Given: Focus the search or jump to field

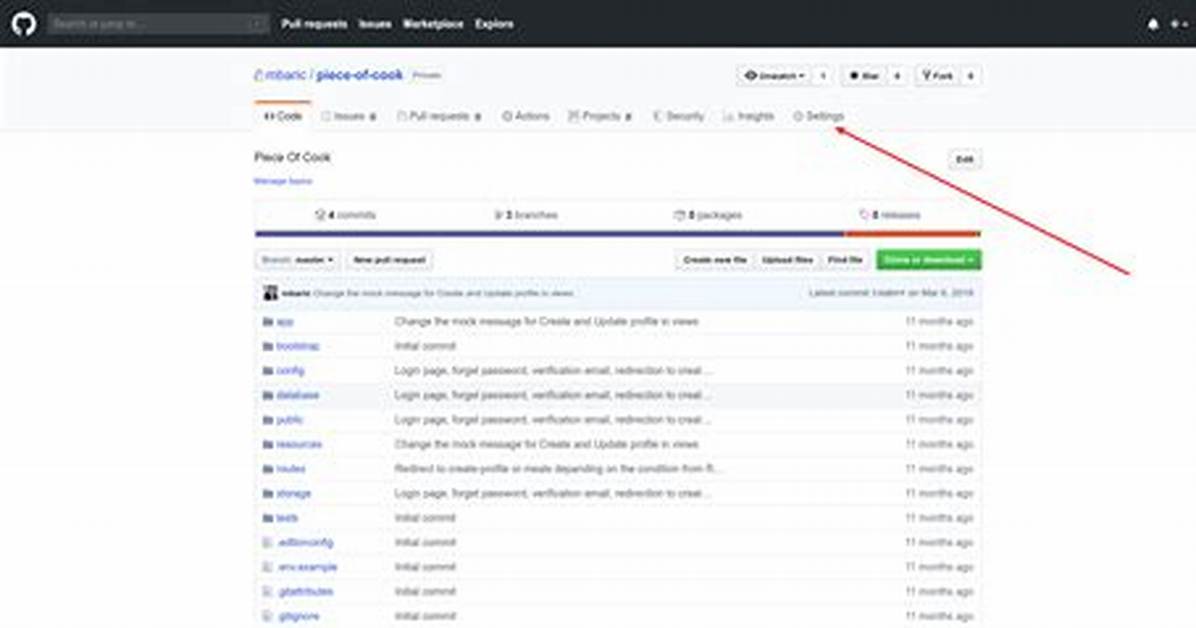Looking at the screenshot, I should (158, 24).
